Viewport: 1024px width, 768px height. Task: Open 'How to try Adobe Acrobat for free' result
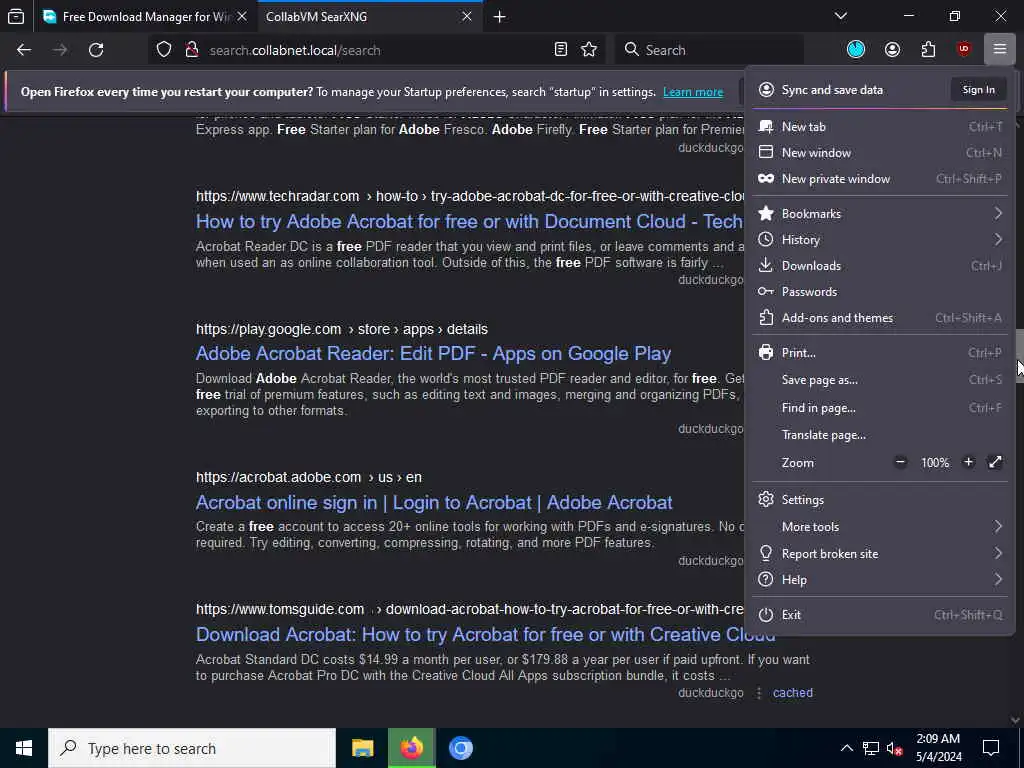click(469, 221)
